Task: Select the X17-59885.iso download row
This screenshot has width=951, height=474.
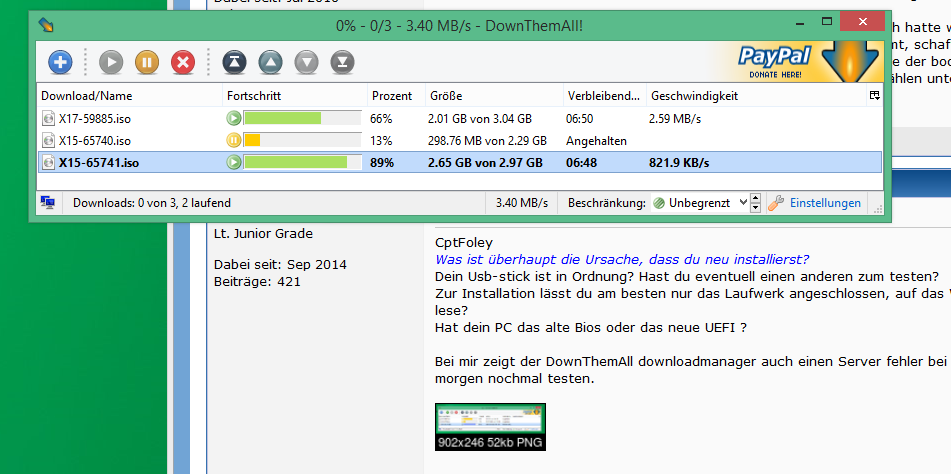Action: click(x=460, y=118)
